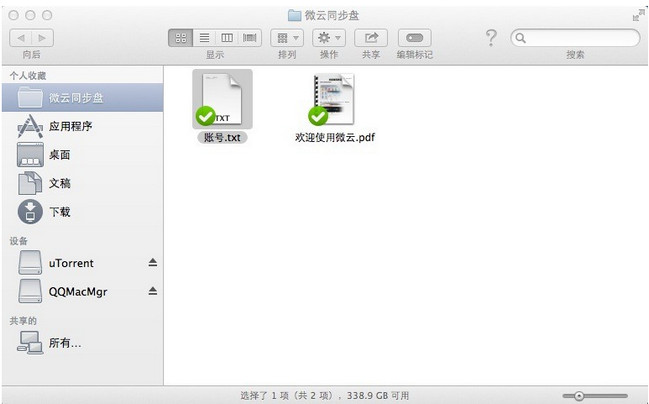Select 微云同步盘 in the sidebar
Viewport: 649px width, 404px height.
pyautogui.click(x=82, y=98)
